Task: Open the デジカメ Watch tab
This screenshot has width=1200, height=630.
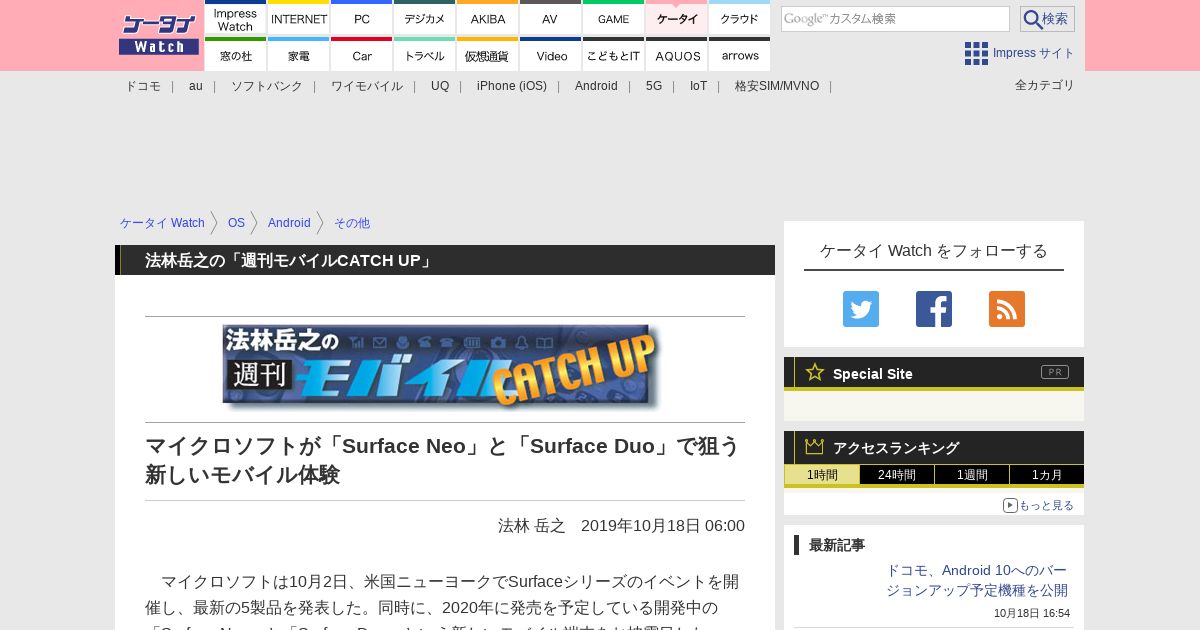Action: click(425, 18)
